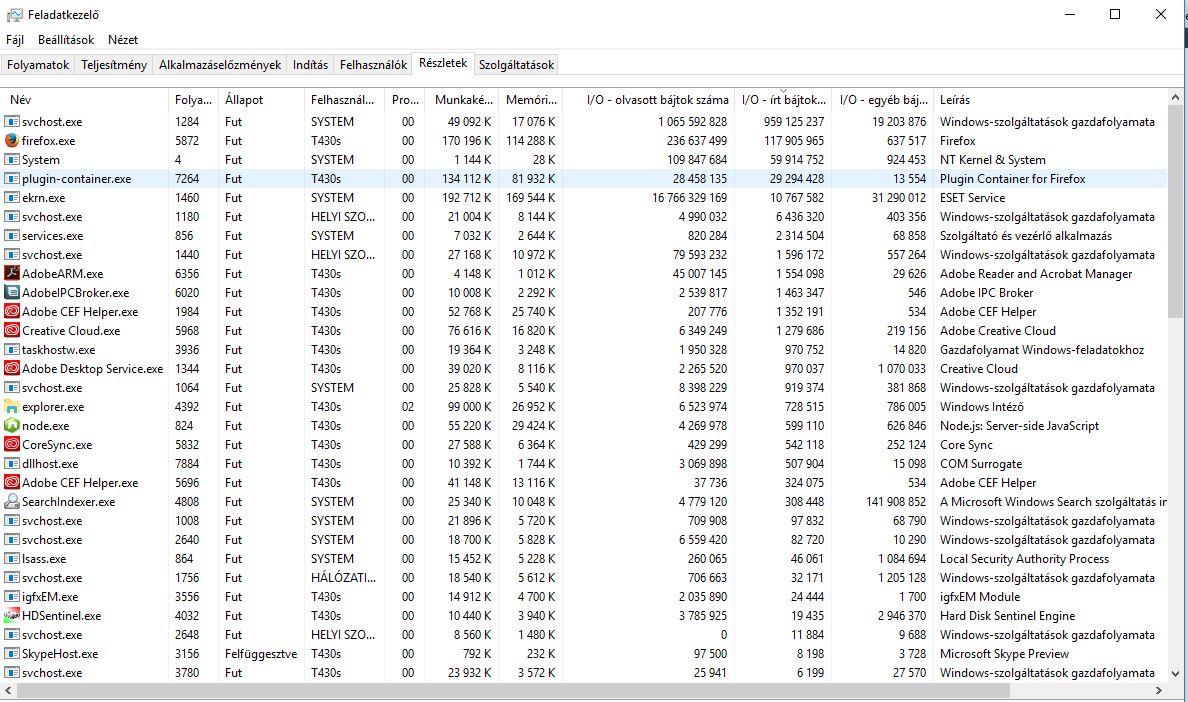The image size is (1188, 702).
Task: Select '141 908 852' I/O value
Action: [x=896, y=501]
